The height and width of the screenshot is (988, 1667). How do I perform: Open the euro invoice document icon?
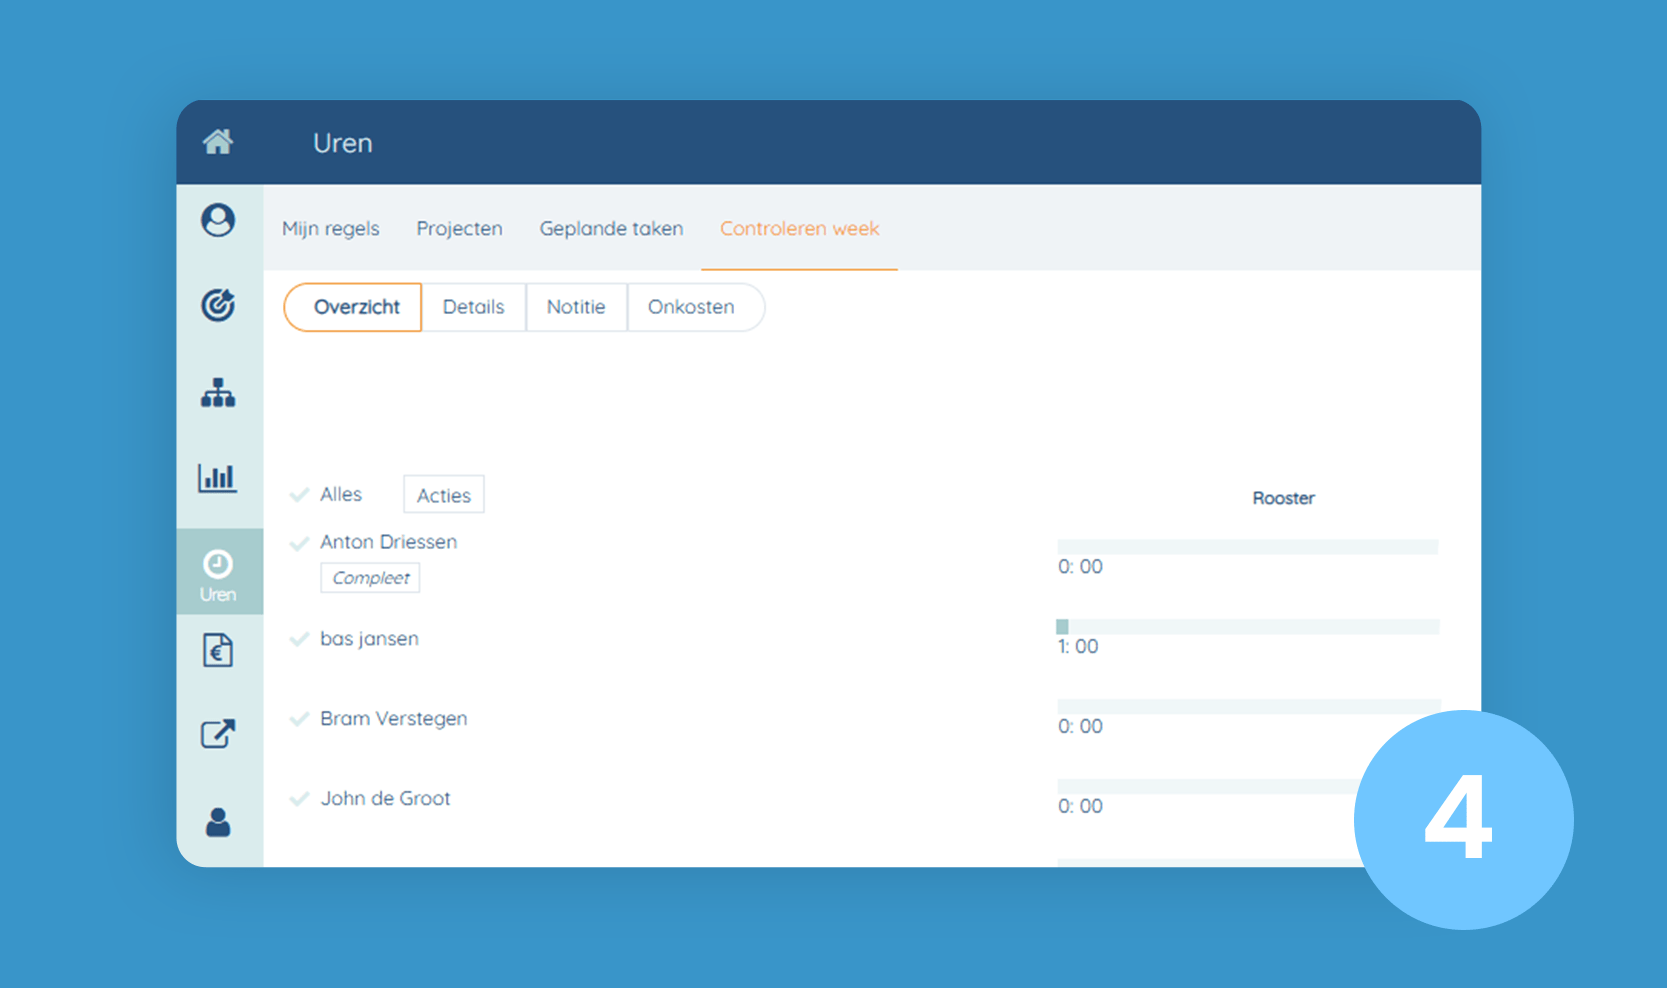218,651
